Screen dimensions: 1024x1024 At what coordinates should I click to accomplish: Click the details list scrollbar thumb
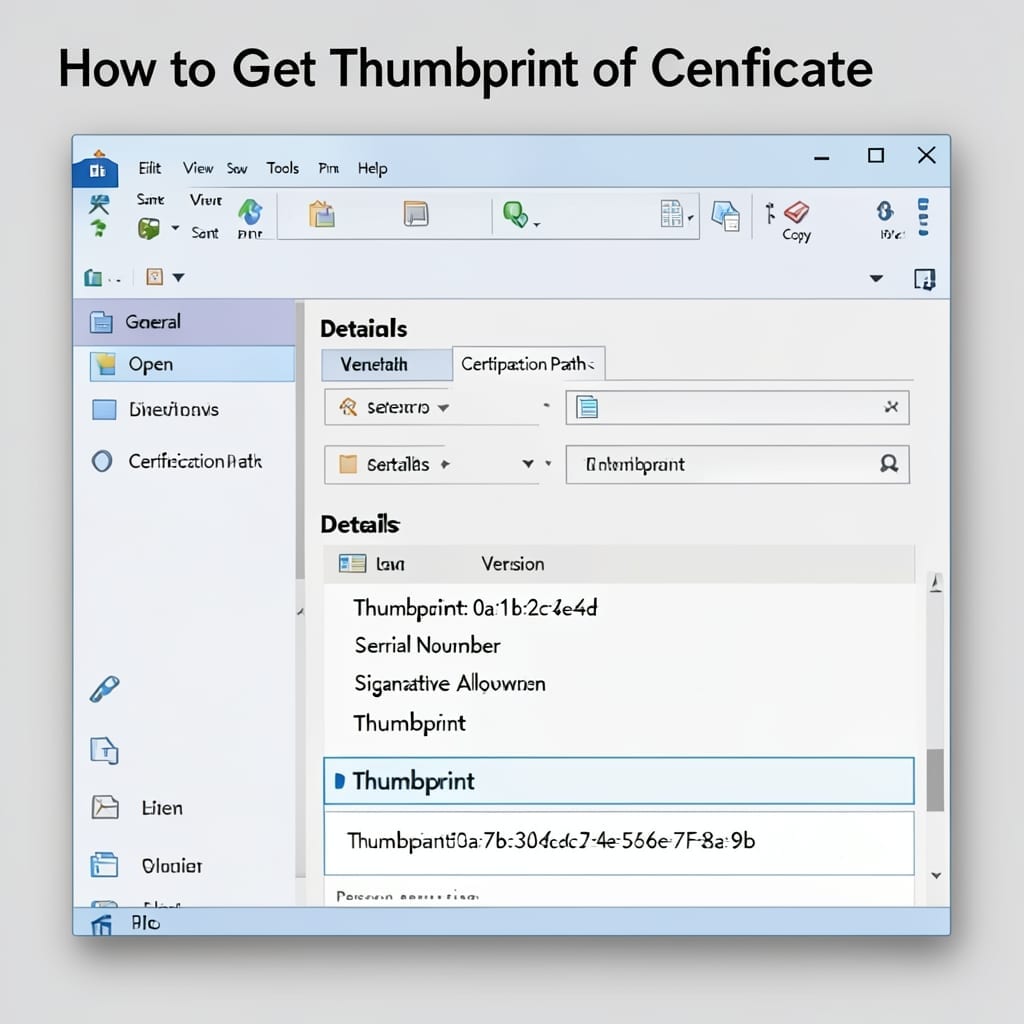(935, 780)
